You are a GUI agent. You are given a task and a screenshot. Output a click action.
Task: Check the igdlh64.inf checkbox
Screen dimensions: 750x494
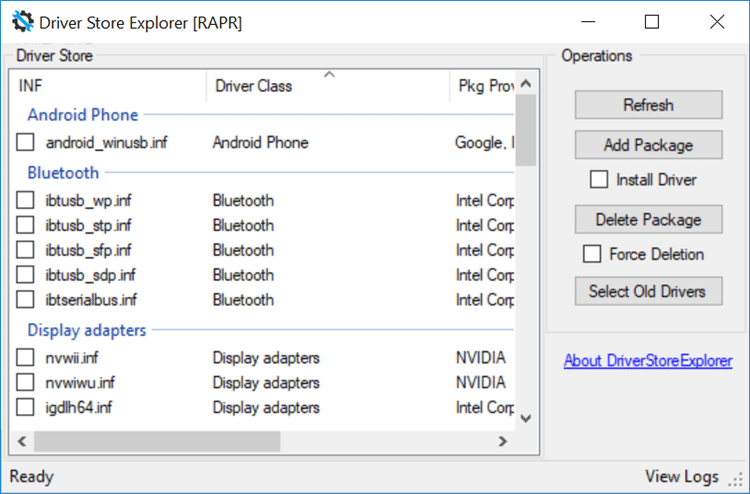pyautogui.click(x=25, y=407)
